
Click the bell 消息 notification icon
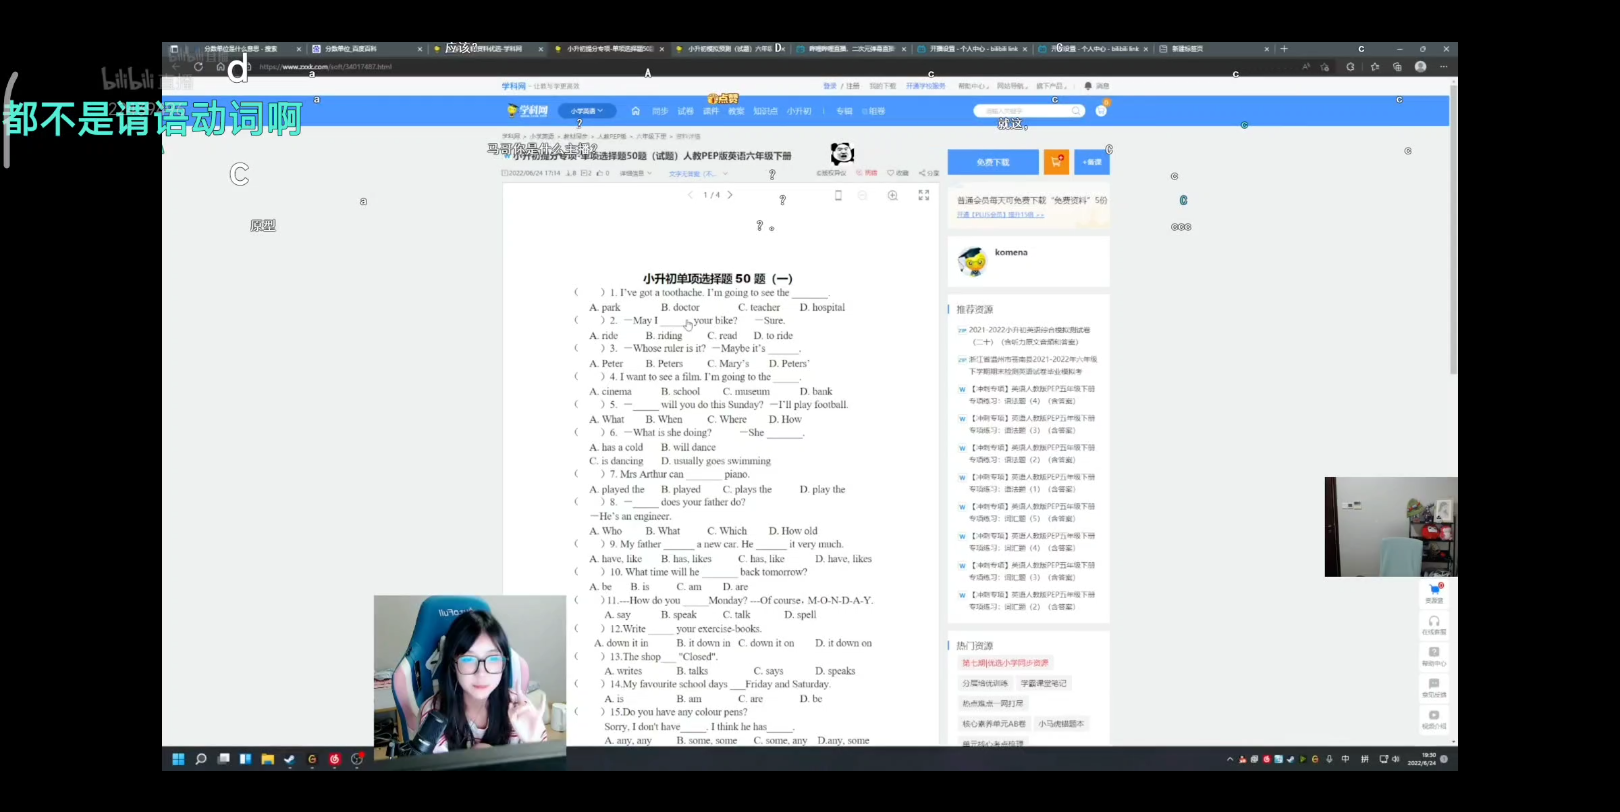click(x=1097, y=86)
